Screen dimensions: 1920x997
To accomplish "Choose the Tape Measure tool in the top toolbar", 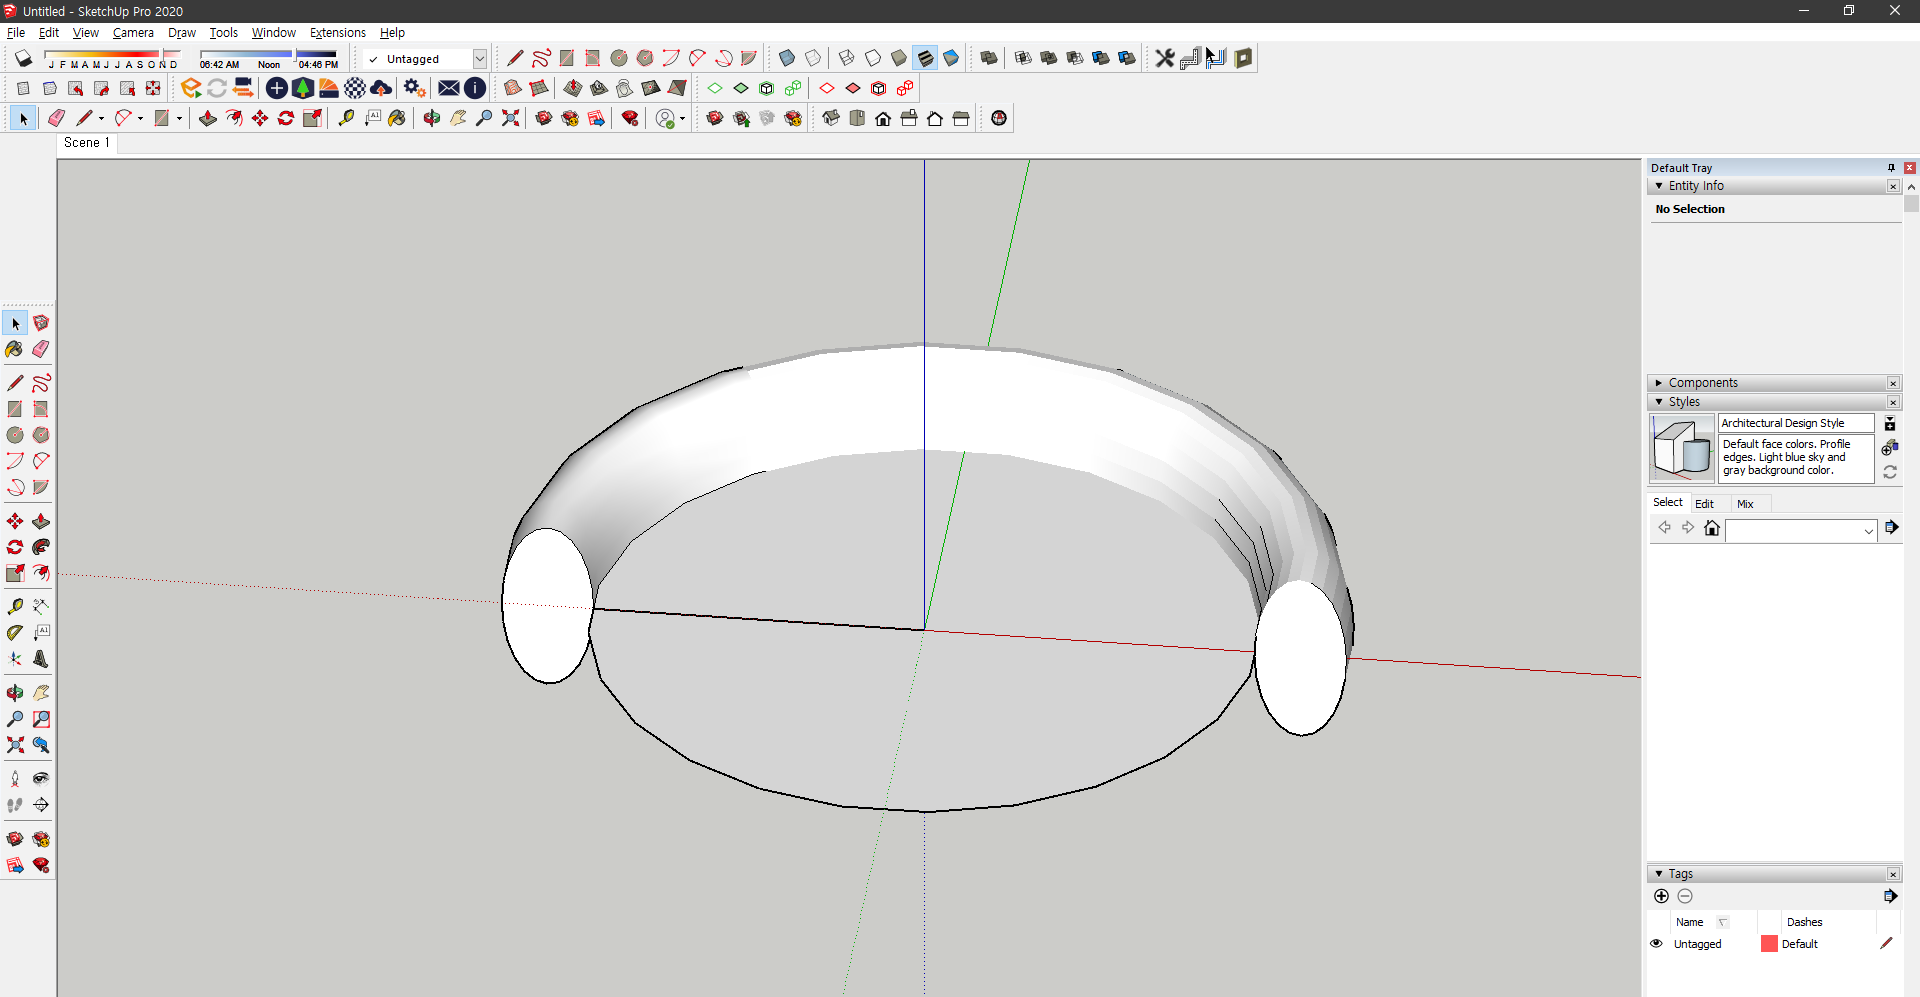I will (346, 118).
